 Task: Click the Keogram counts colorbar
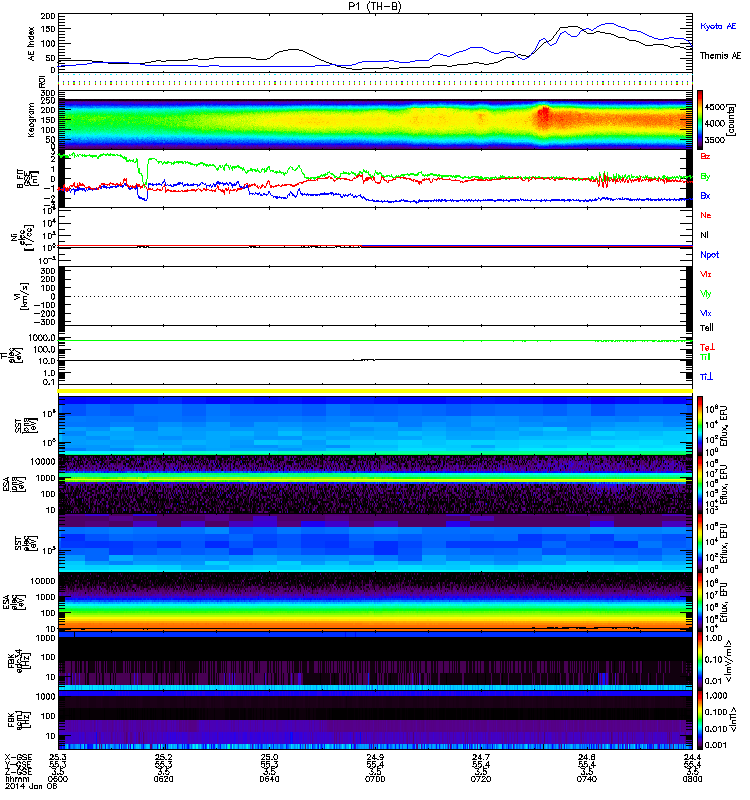coord(701,119)
